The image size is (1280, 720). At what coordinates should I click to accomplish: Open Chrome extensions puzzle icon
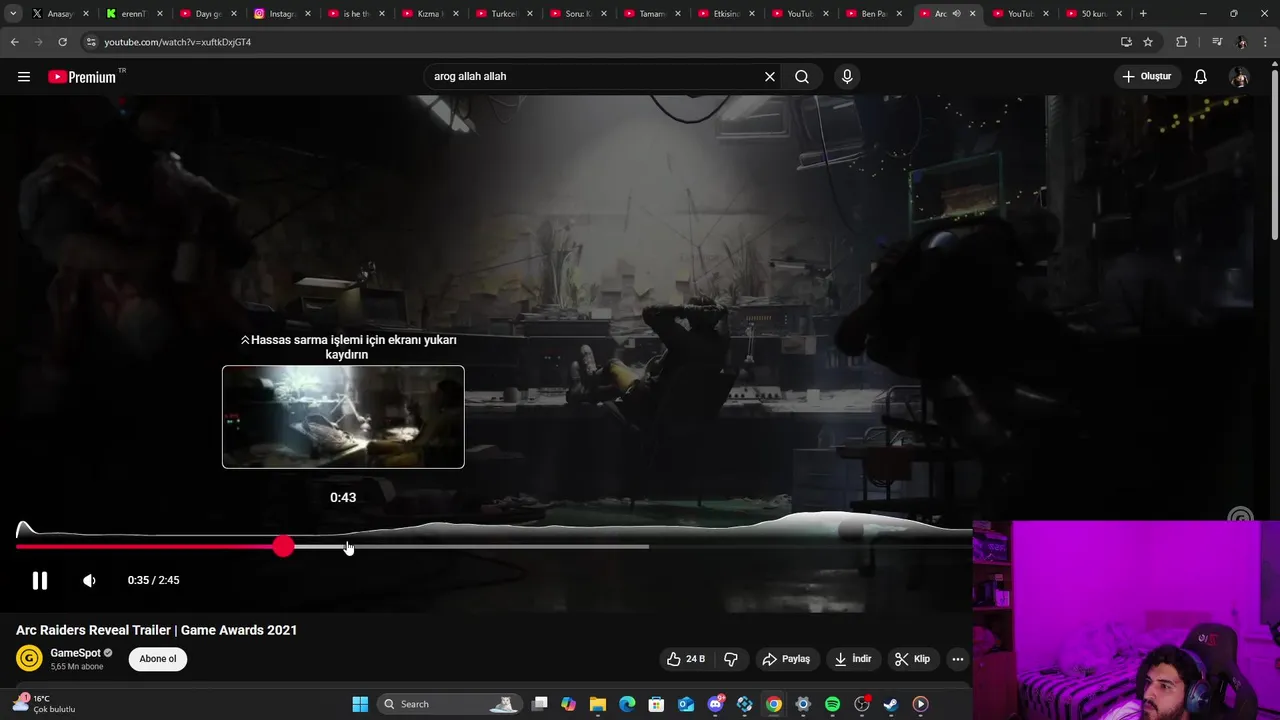click(x=1181, y=42)
